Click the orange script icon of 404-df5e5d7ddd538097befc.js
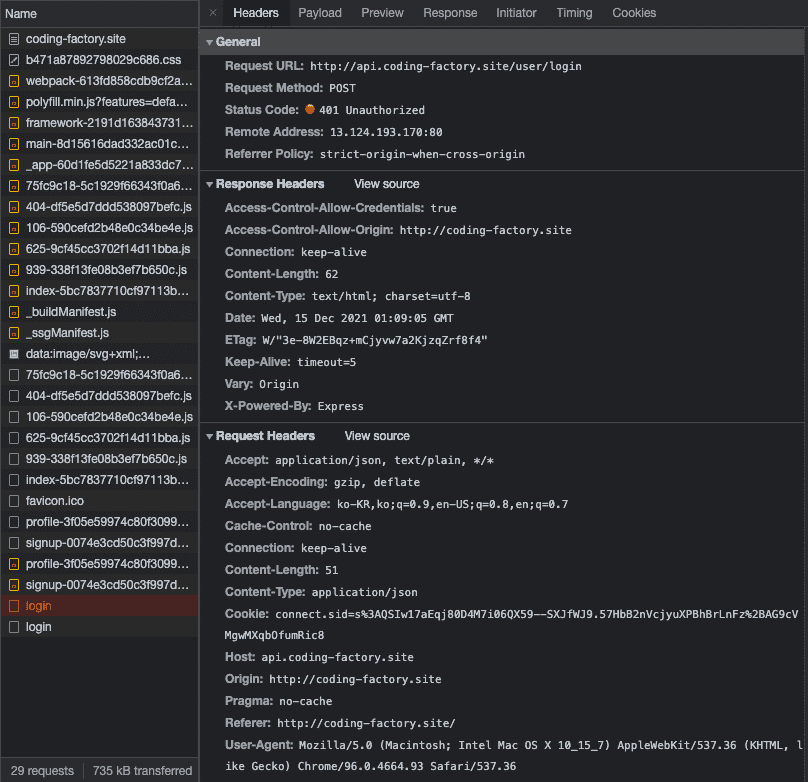808x782 pixels. [x=14, y=207]
